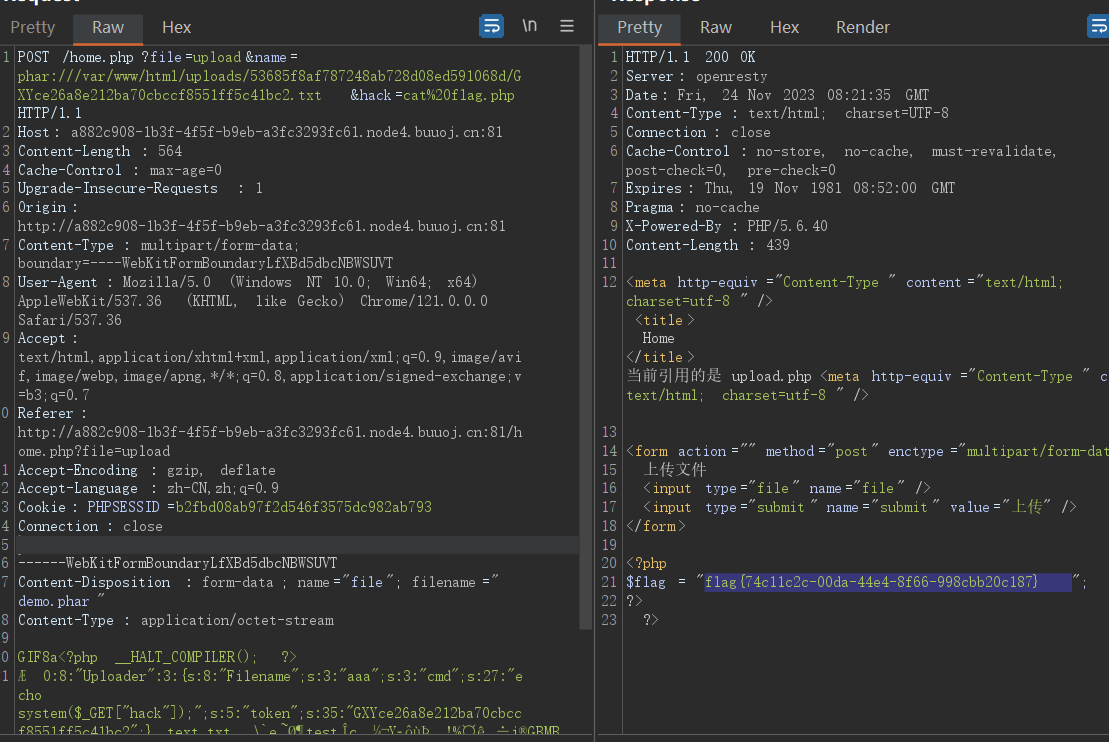Viewport: 1109px width, 742px height.
Task: Open the Request panel hamburger menu
Action: (567, 26)
